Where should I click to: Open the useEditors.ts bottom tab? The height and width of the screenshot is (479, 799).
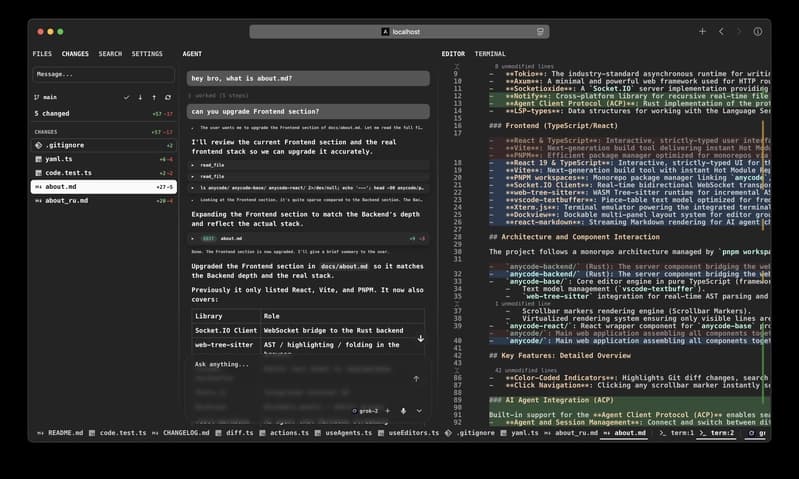pyautogui.click(x=408, y=433)
